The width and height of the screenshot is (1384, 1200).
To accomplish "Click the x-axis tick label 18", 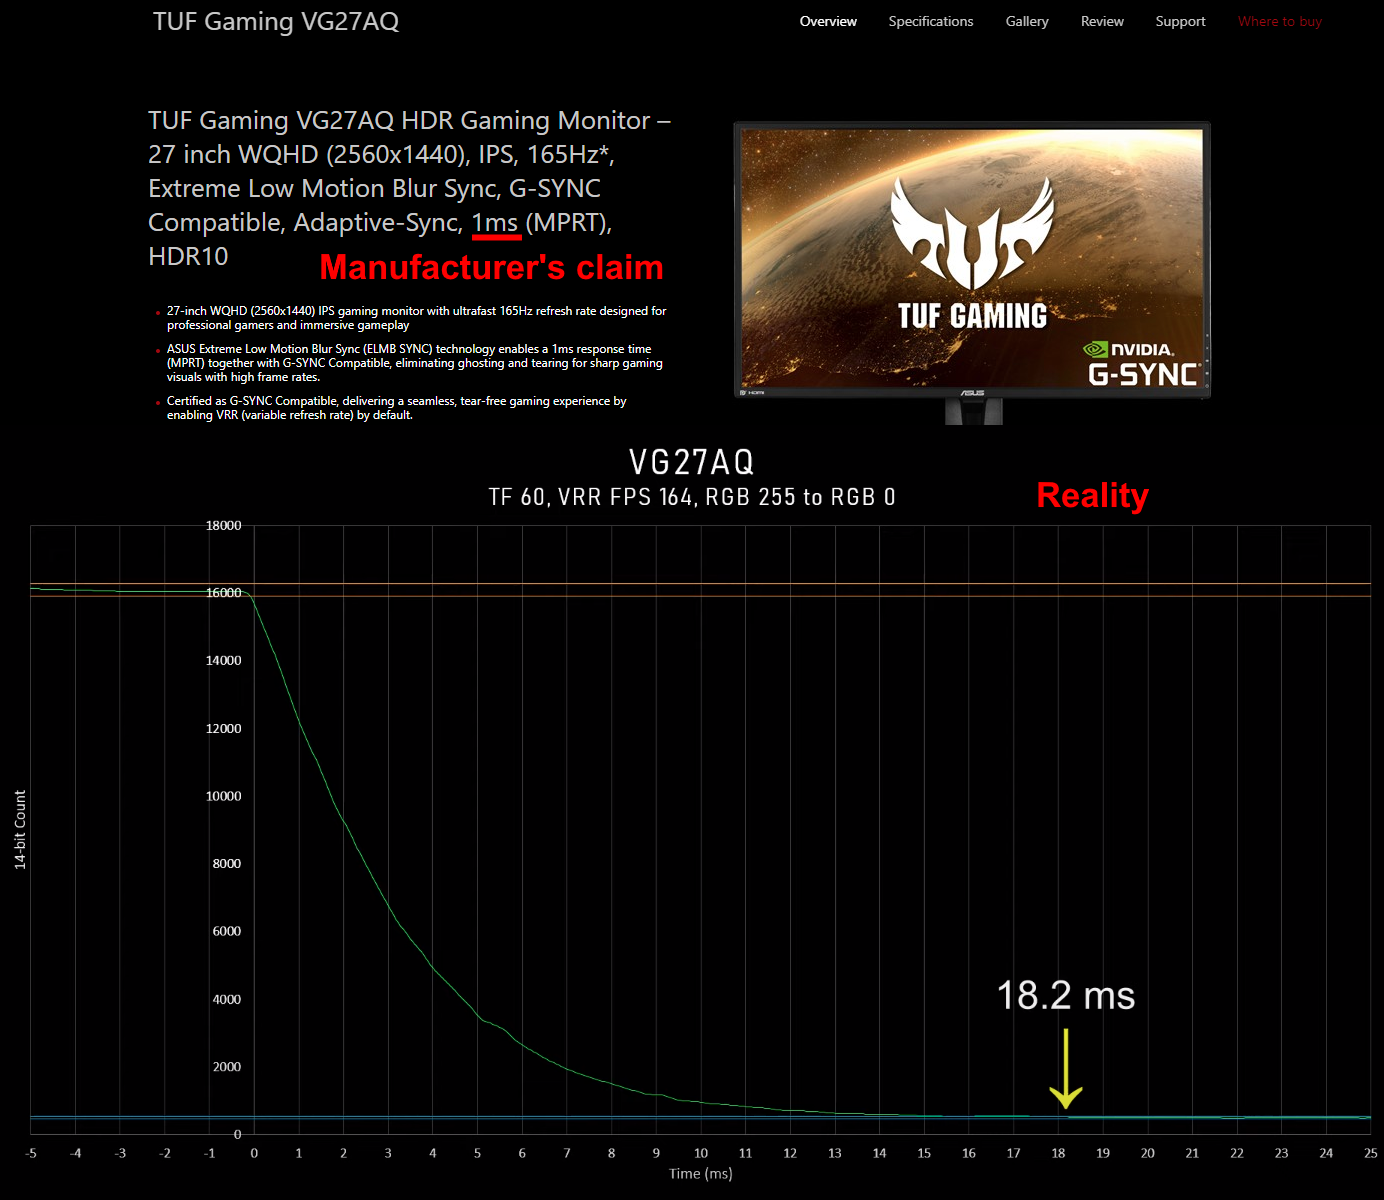I will 1058,1153.
